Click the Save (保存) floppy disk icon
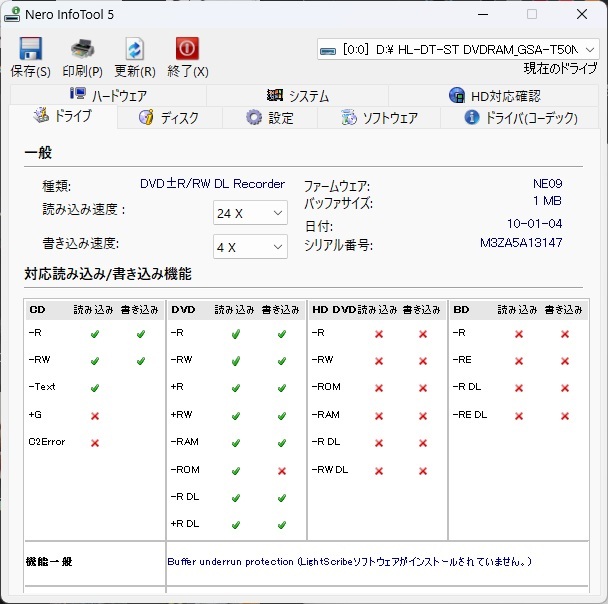This screenshot has height=604, width=609. pyautogui.click(x=30, y=49)
